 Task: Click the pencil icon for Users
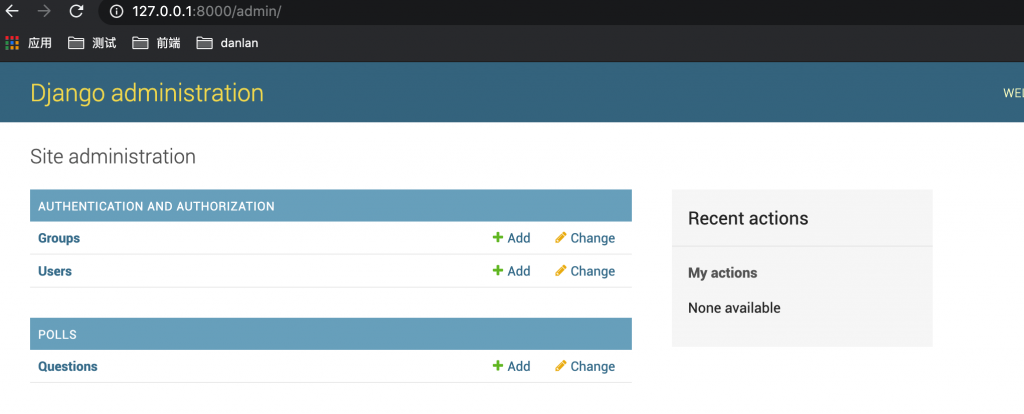tap(561, 271)
